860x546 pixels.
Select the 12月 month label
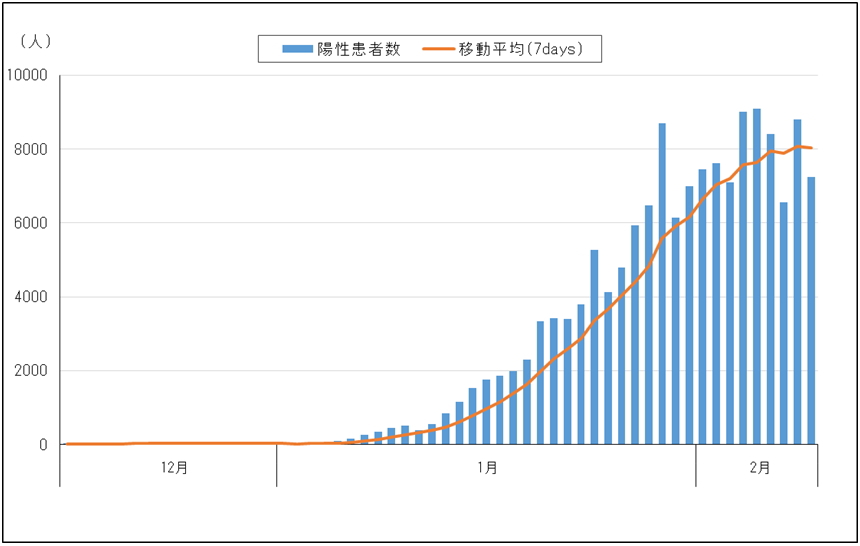(x=174, y=468)
